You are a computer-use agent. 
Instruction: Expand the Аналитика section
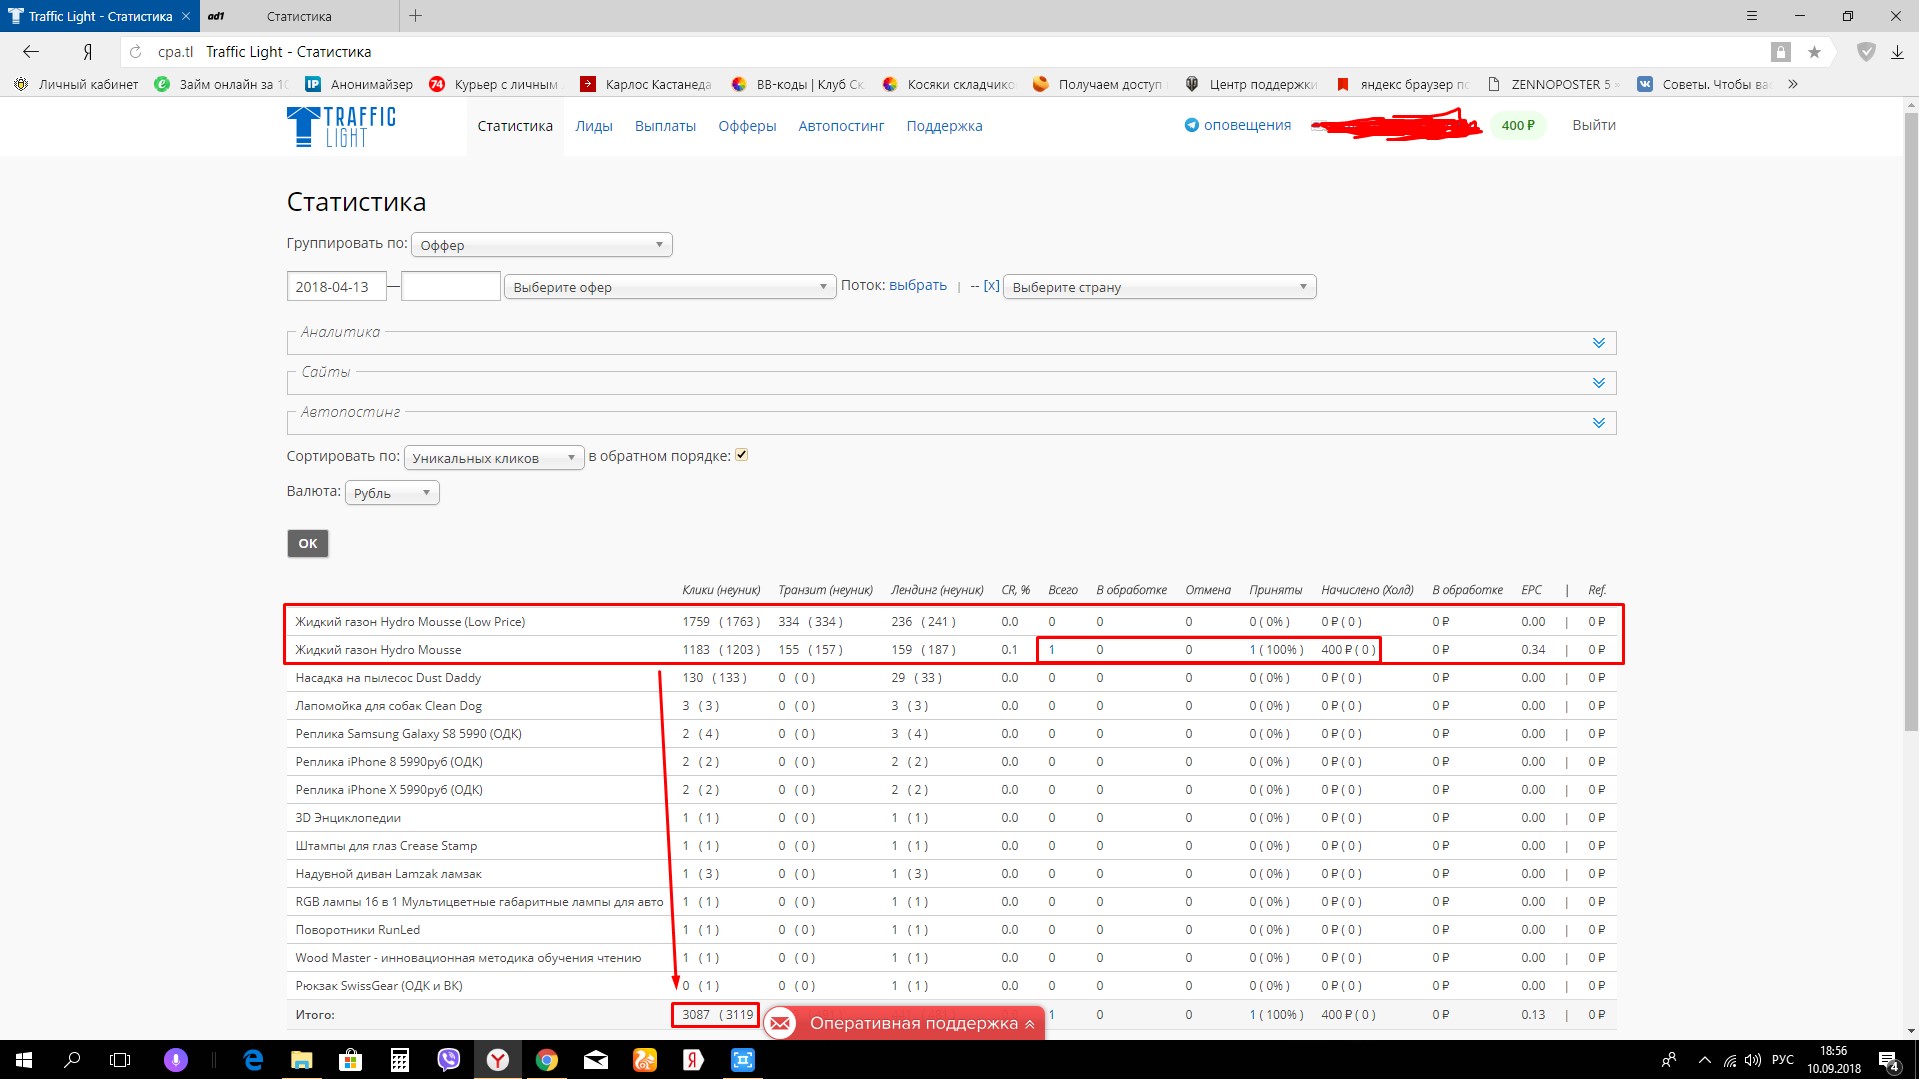(1598, 343)
